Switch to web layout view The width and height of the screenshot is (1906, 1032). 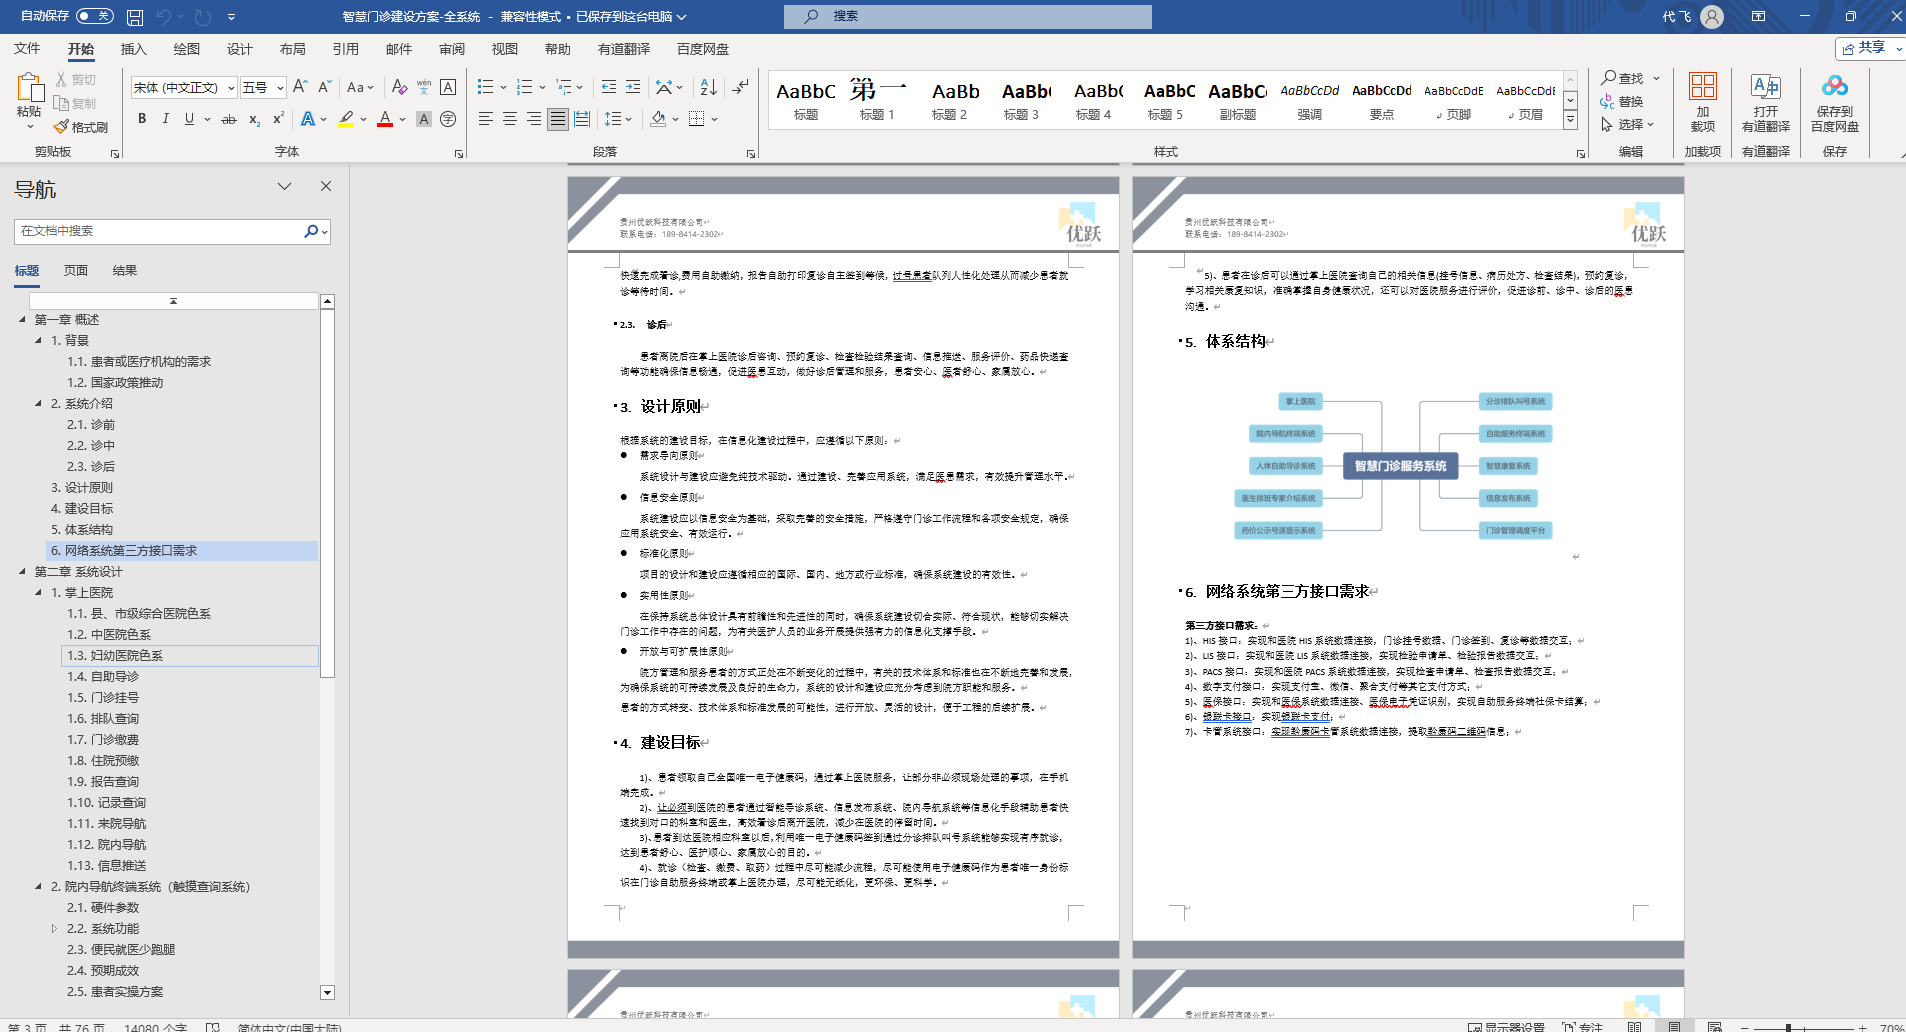coord(1714,1026)
